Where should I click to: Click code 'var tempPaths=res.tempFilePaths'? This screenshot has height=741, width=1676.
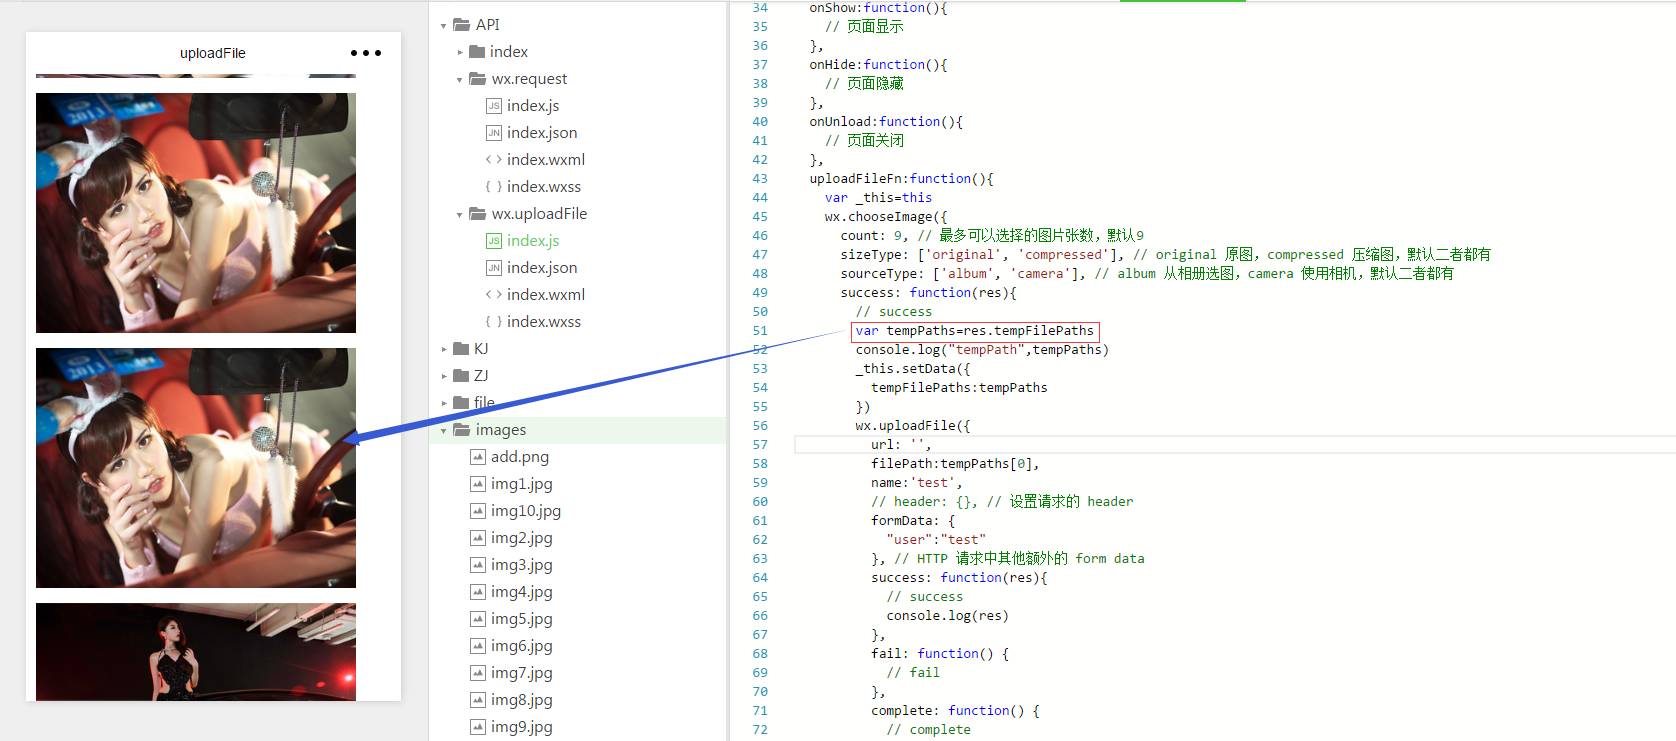click(x=975, y=331)
